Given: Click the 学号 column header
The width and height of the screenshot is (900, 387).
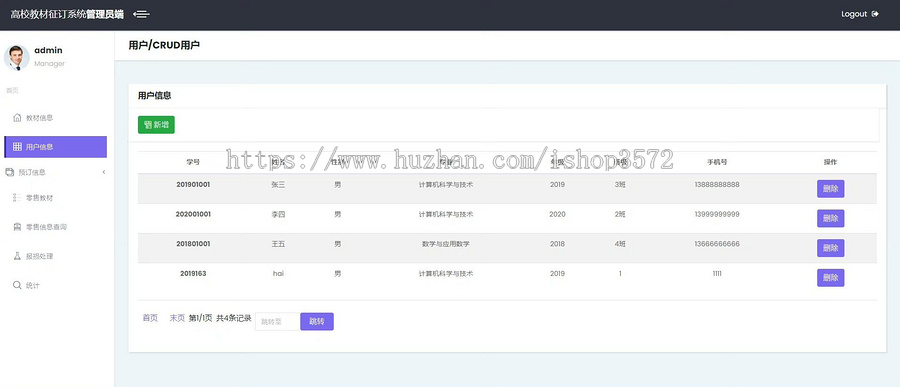Looking at the screenshot, I should pos(193,162).
